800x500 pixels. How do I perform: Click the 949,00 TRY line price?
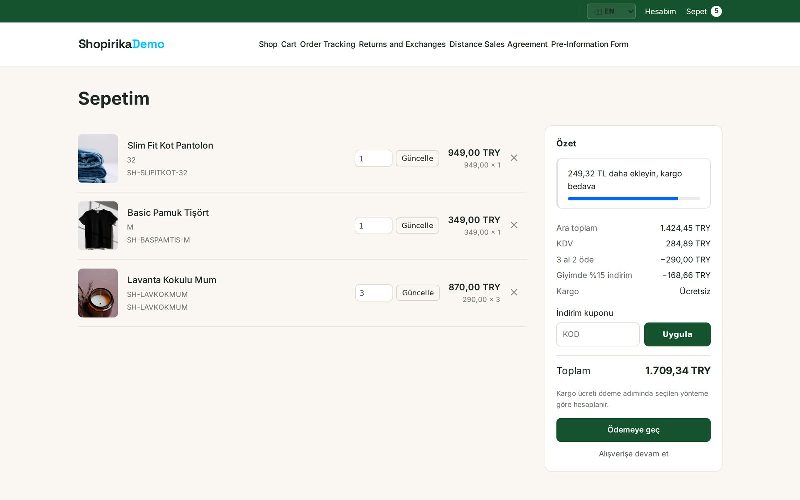point(474,153)
